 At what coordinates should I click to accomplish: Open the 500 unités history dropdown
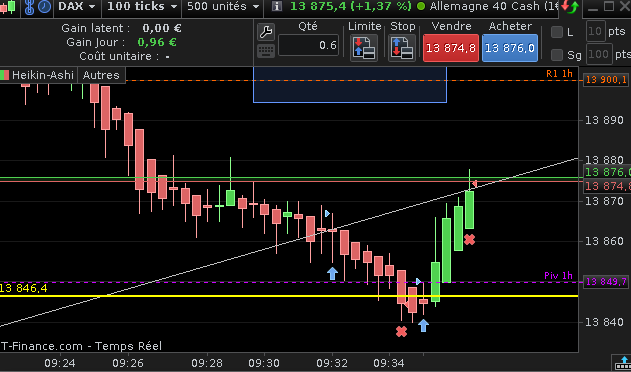pyautogui.click(x=223, y=6)
